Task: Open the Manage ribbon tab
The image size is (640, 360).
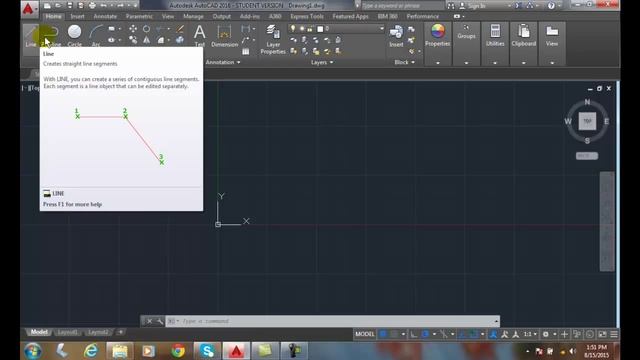Action: tap(193, 16)
